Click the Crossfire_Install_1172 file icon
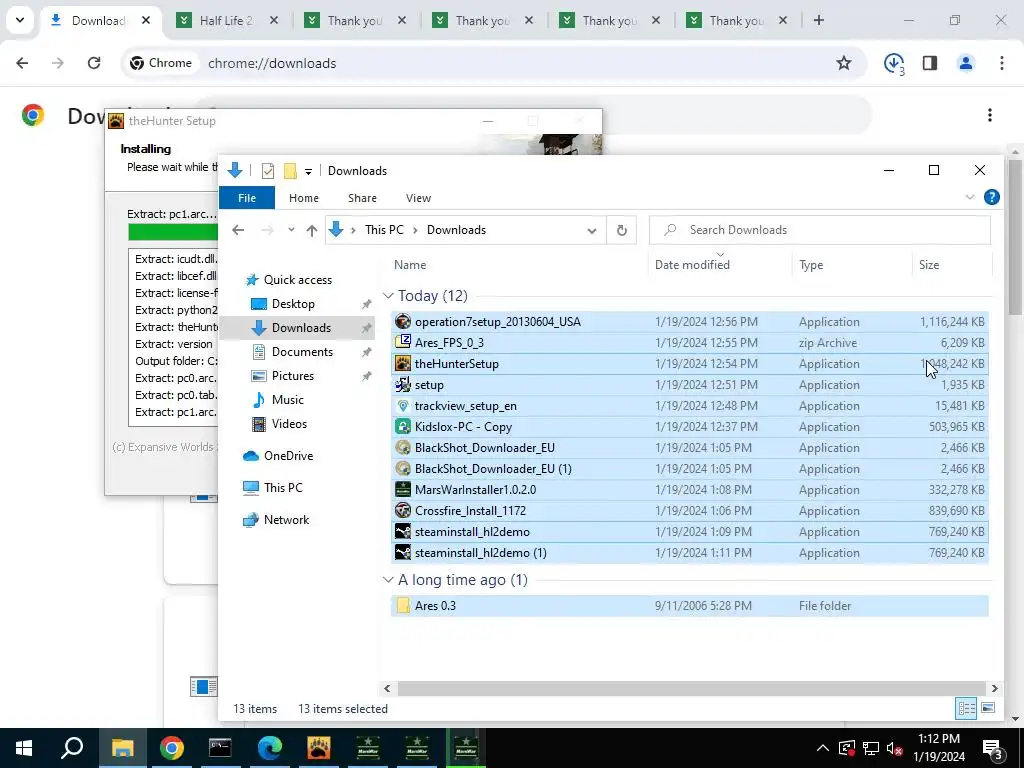The height and width of the screenshot is (768, 1024). click(403, 511)
